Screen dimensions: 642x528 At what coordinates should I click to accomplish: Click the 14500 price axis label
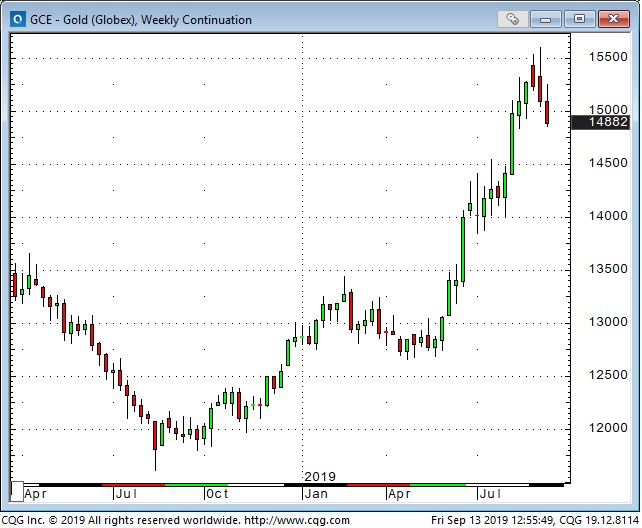[608, 163]
